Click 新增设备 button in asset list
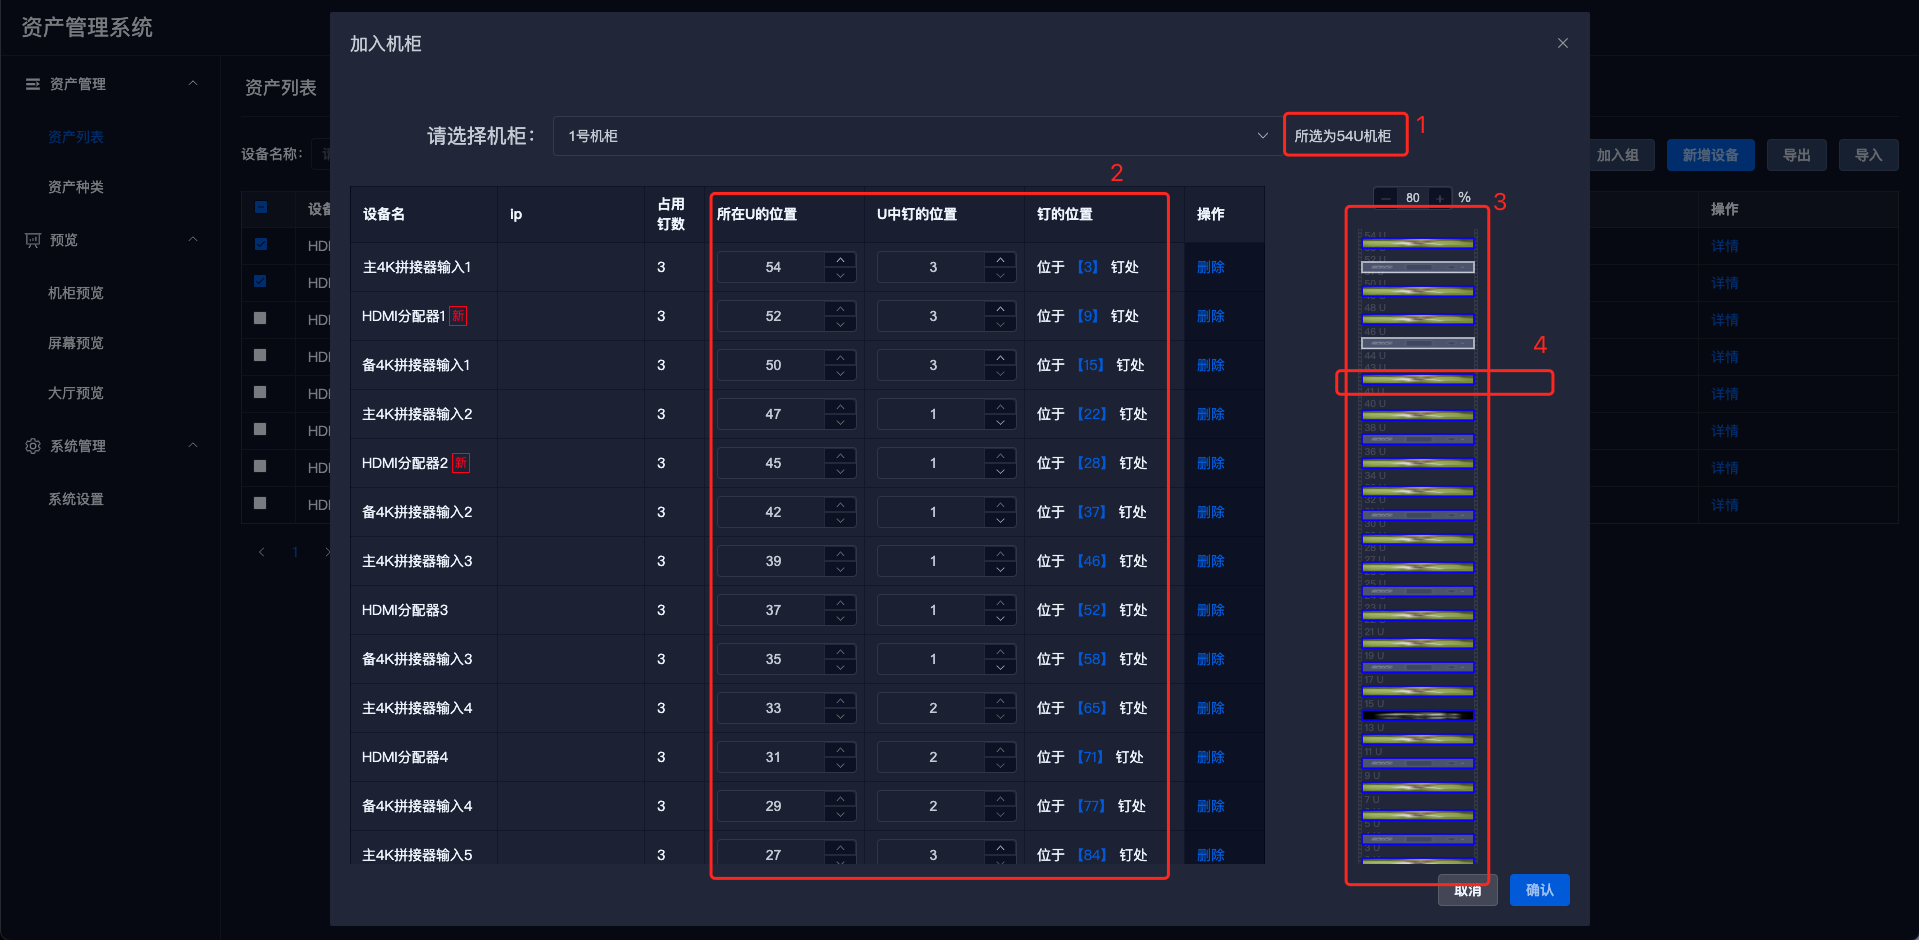The width and height of the screenshot is (1919, 940). pos(1710,155)
